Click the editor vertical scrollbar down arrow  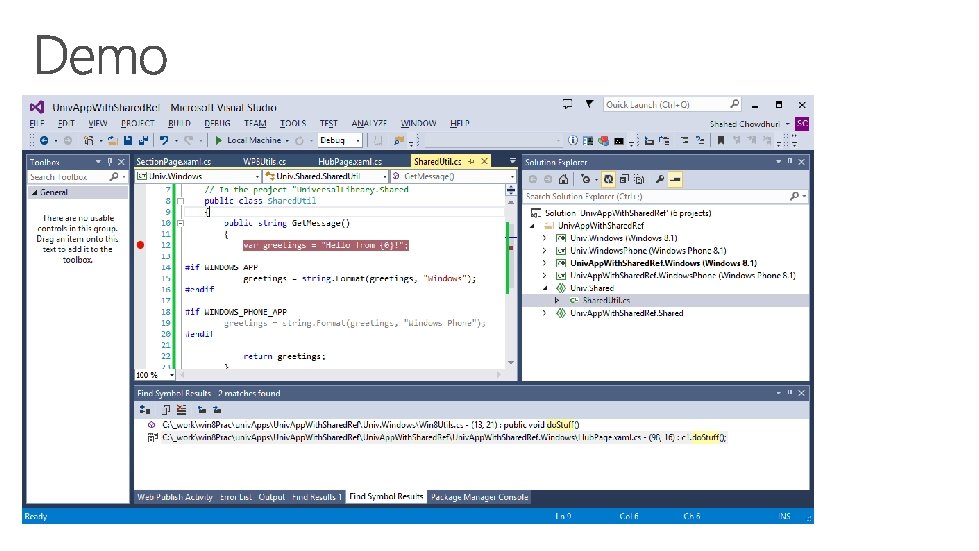click(x=511, y=363)
